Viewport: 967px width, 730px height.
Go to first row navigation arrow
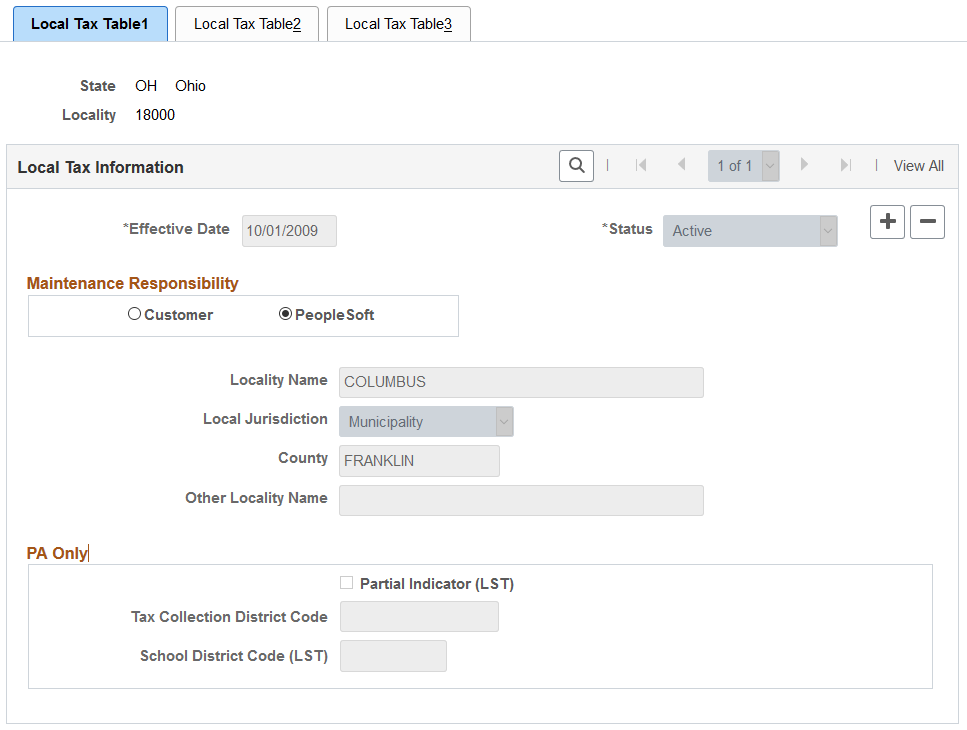[x=641, y=165]
